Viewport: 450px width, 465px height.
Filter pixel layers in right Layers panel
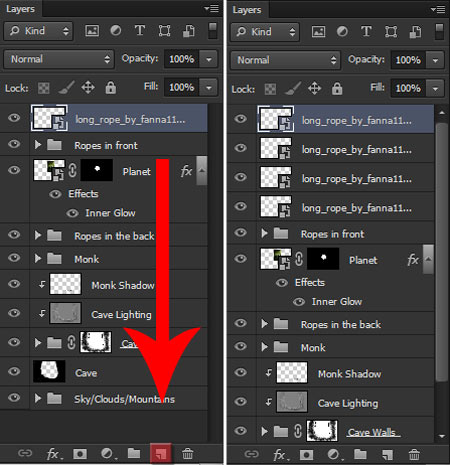(318, 32)
